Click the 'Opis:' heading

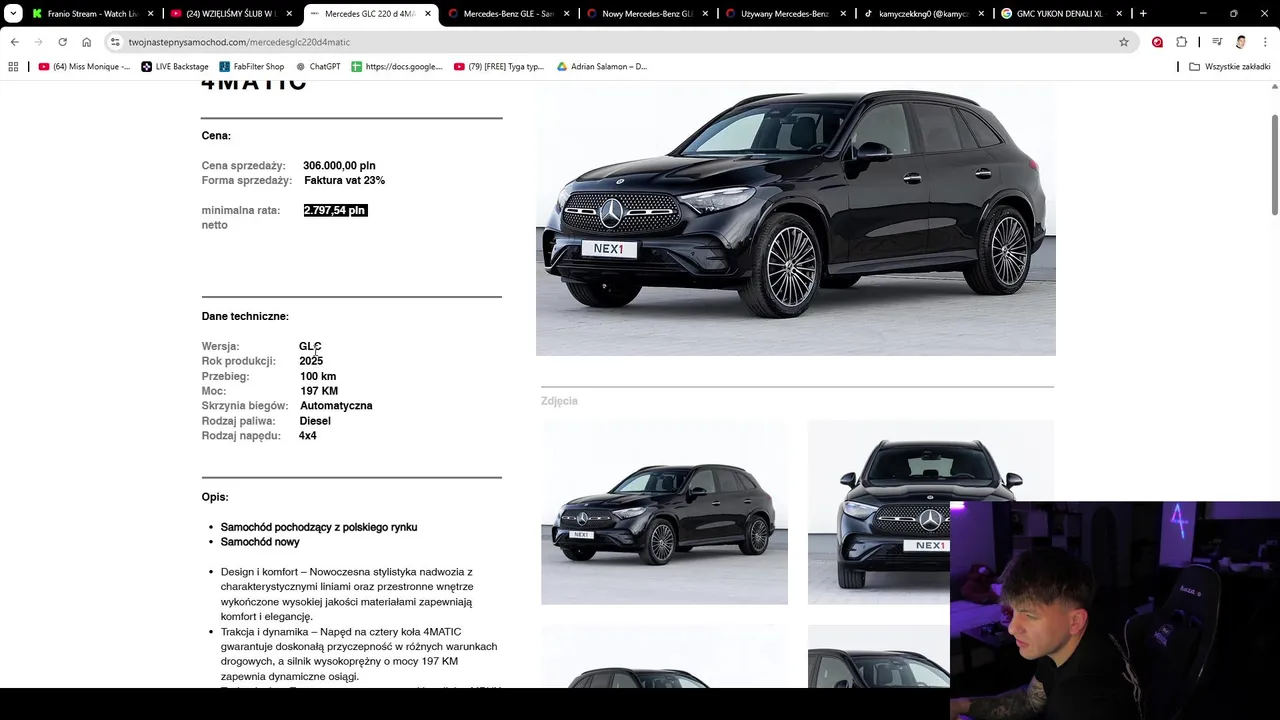coord(215,497)
